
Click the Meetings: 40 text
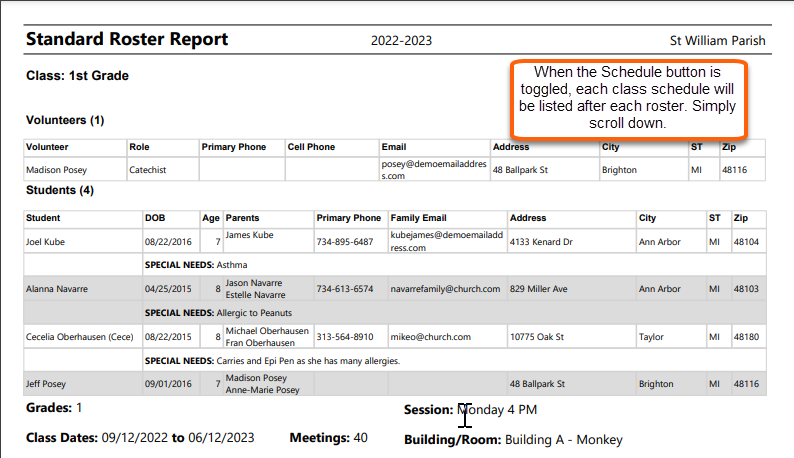(x=328, y=438)
